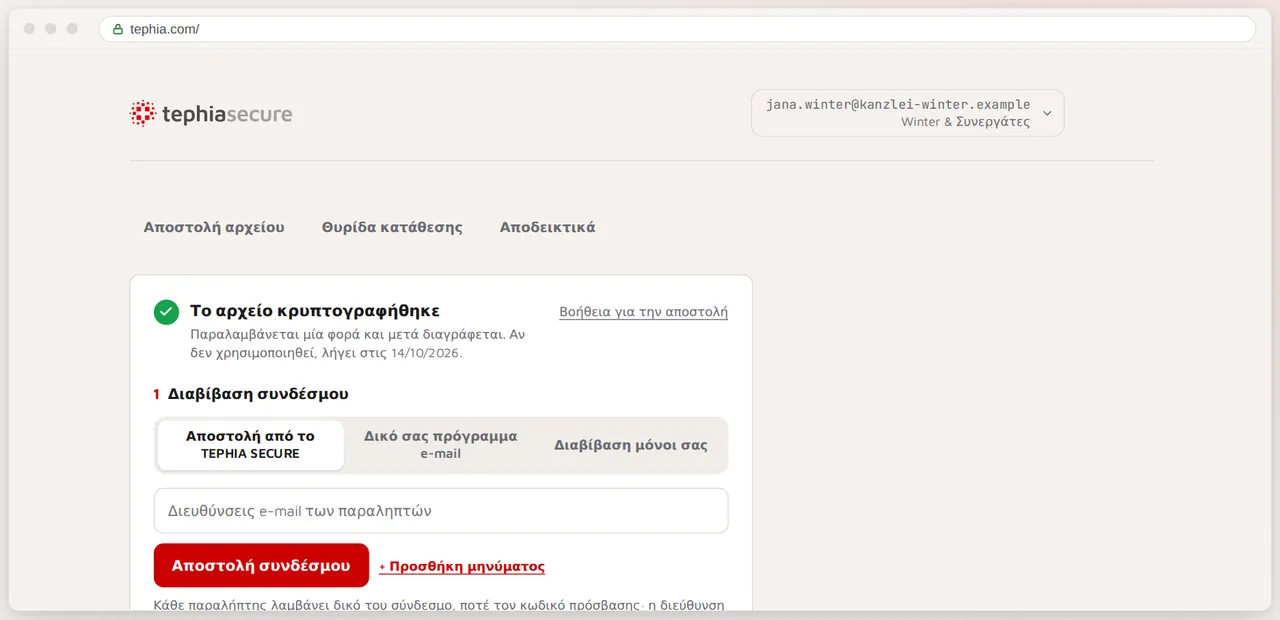The width and height of the screenshot is (1280, 620).
Task: Open the Αποστολή αρχείου tab
Action: pyautogui.click(x=214, y=227)
